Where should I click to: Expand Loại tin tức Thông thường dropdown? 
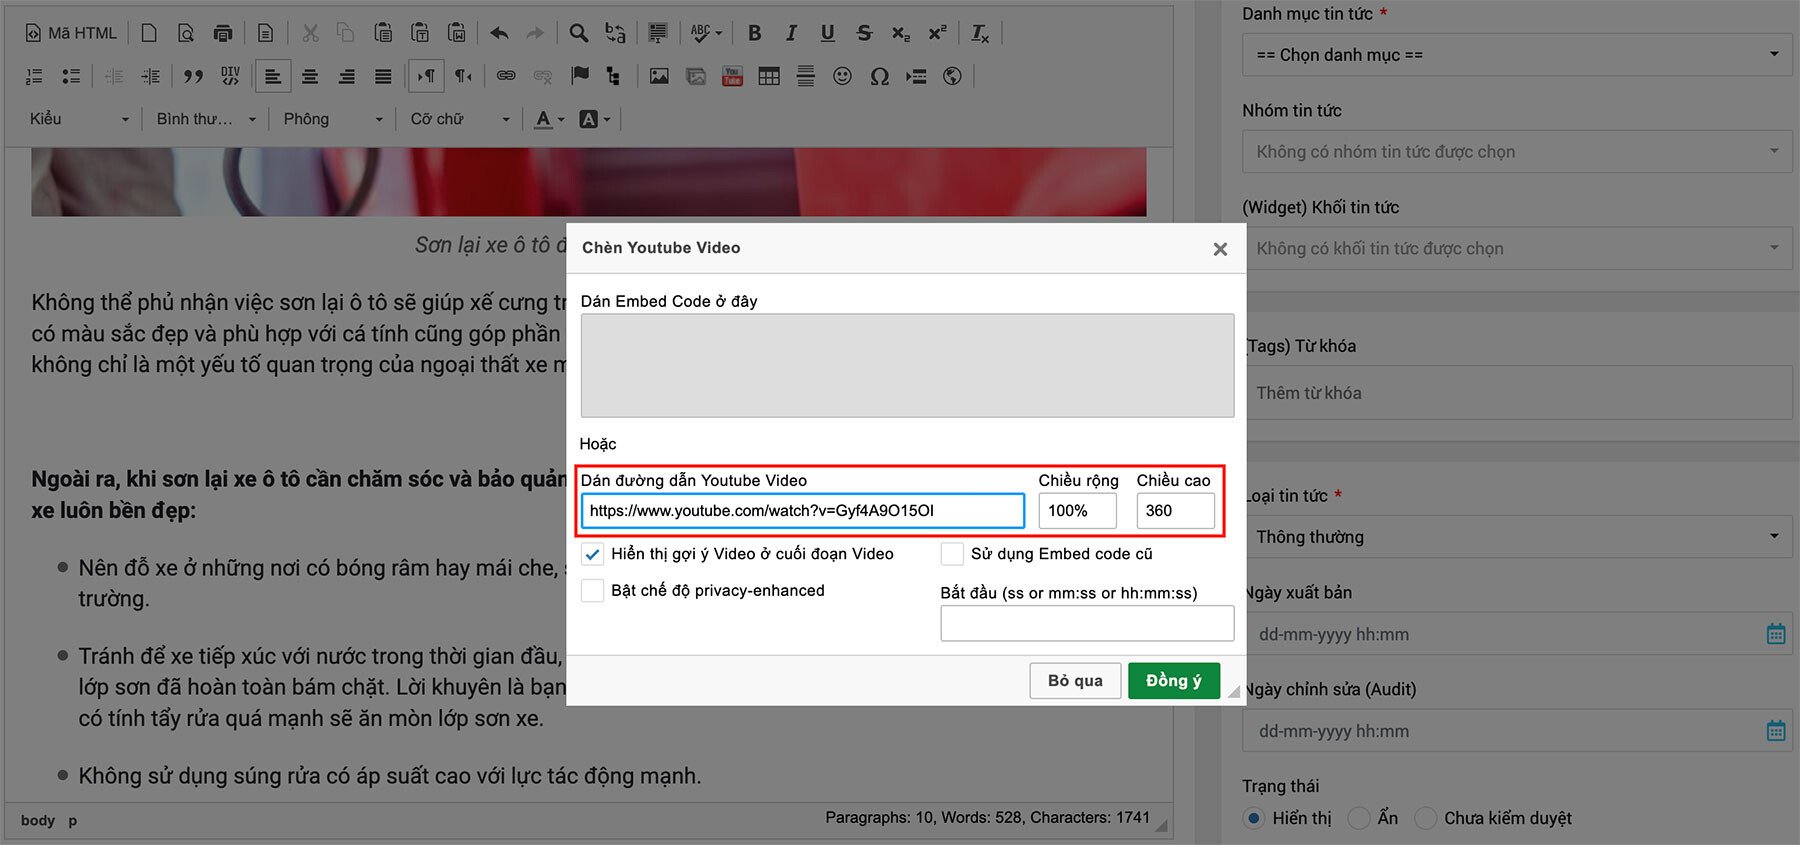pyautogui.click(x=1516, y=537)
